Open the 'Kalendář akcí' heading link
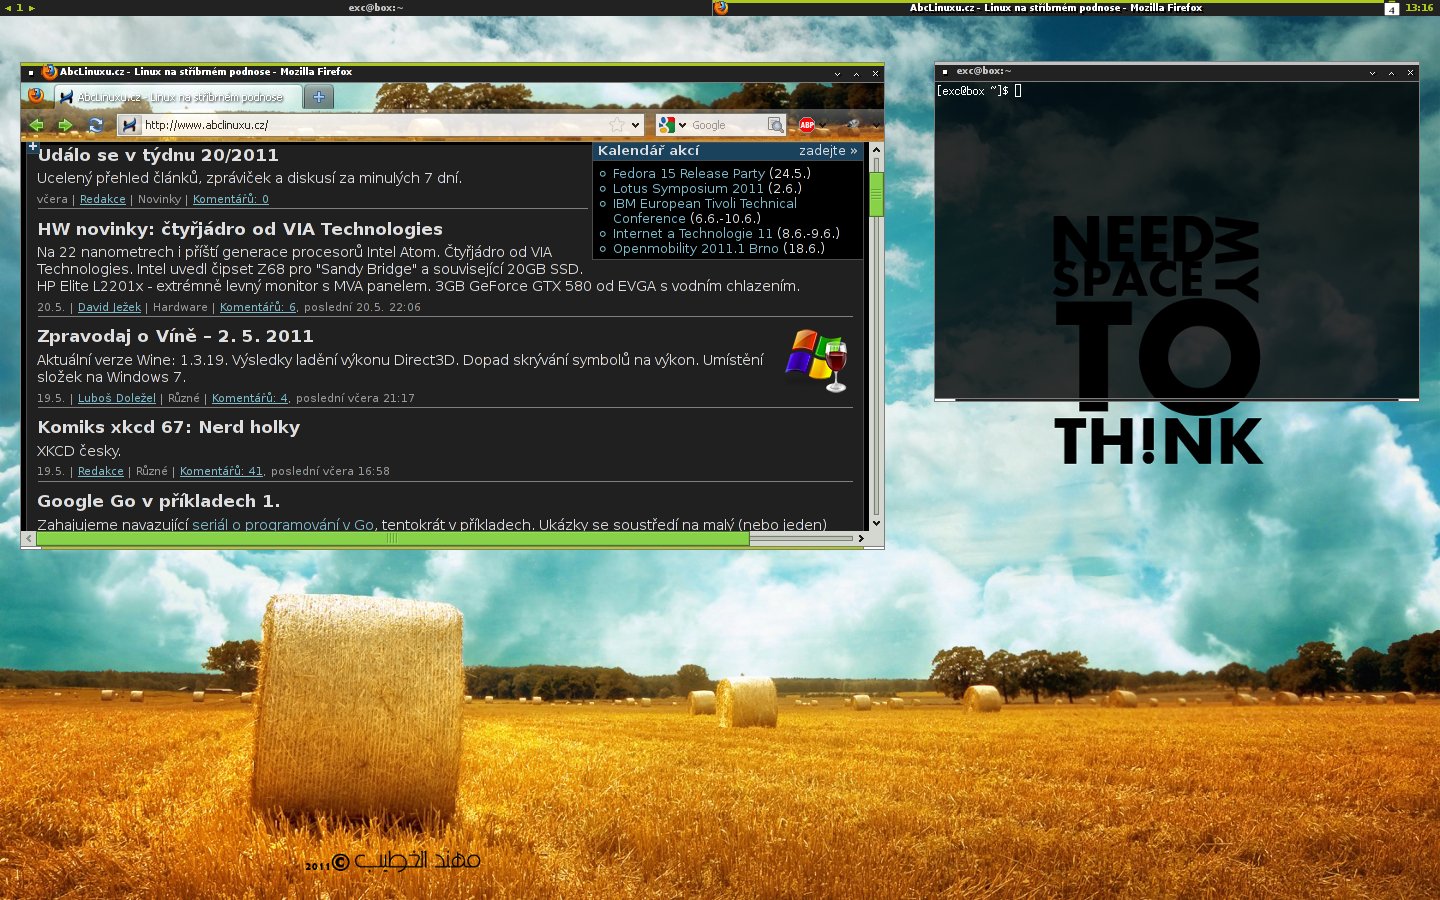 (x=648, y=151)
